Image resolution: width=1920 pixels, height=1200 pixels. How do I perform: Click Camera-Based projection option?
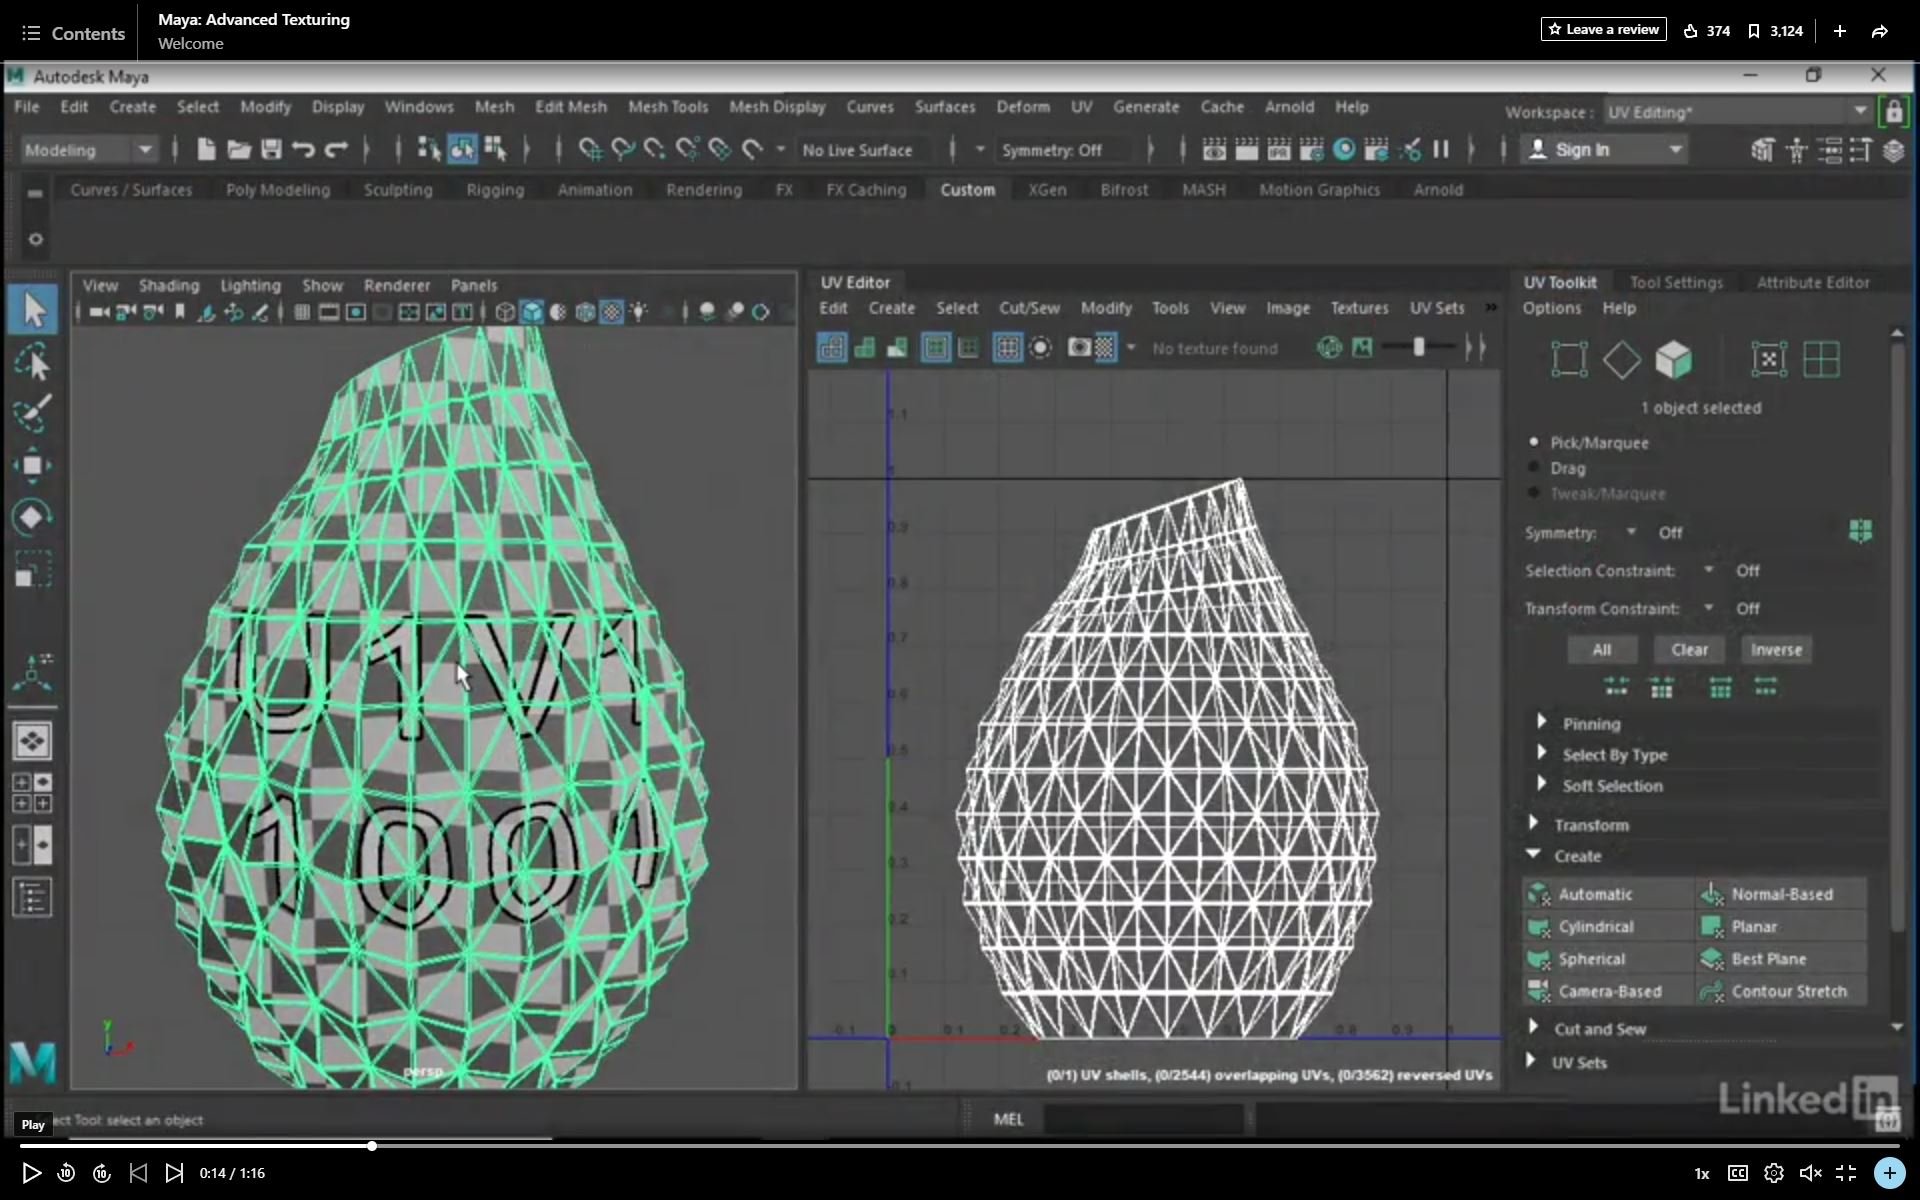(x=1607, y=991)
